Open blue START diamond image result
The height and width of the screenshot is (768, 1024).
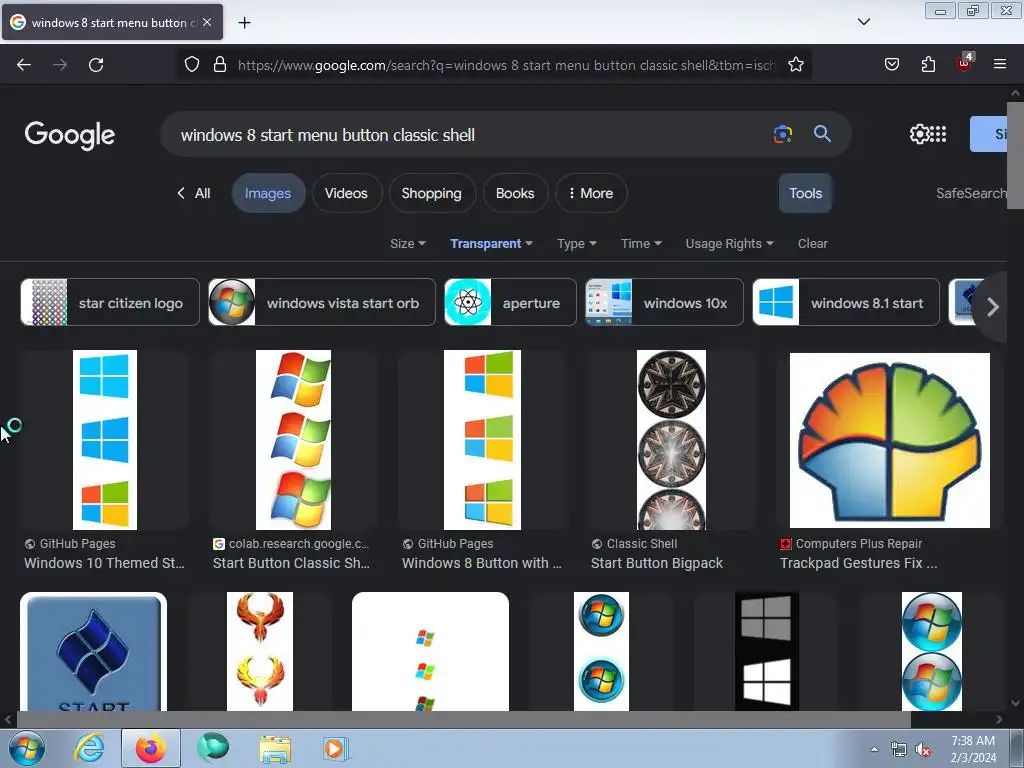93,651
